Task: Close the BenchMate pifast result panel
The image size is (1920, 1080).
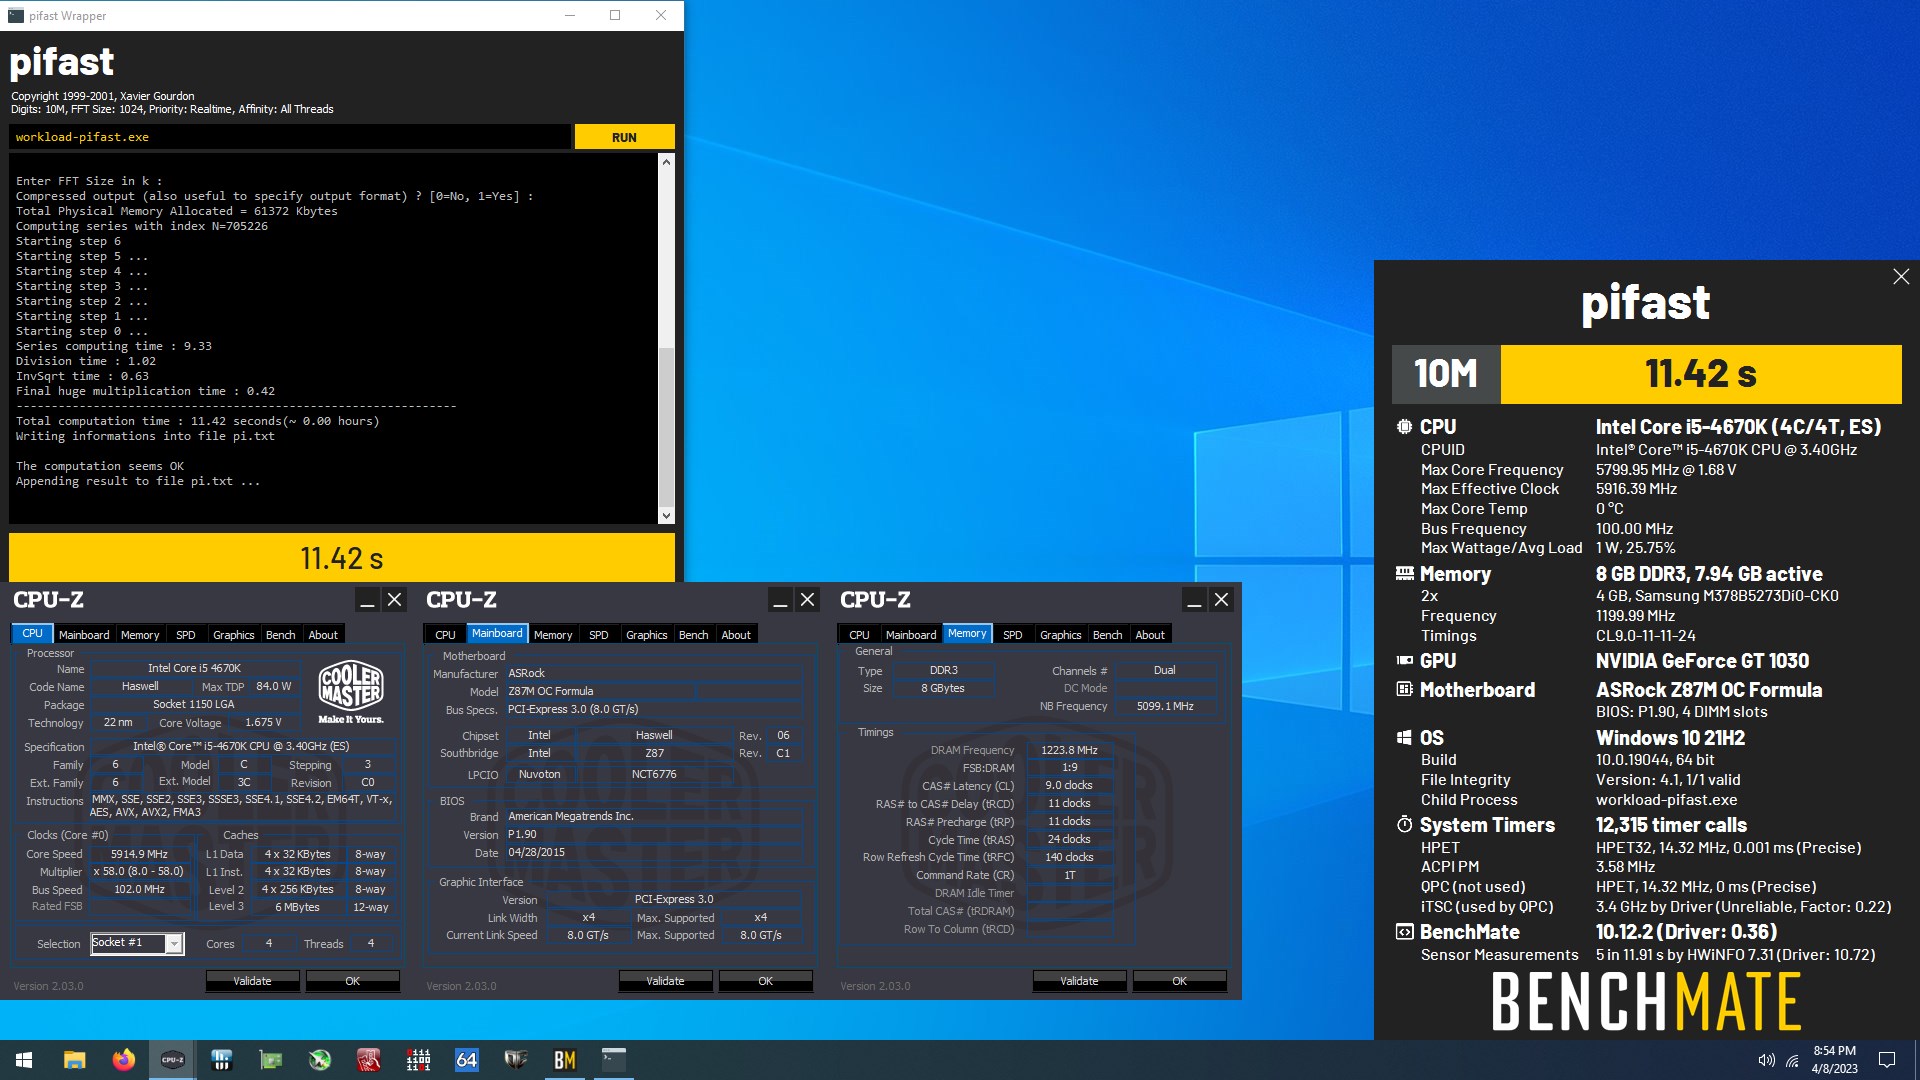Action: [x=1901, y=277]
